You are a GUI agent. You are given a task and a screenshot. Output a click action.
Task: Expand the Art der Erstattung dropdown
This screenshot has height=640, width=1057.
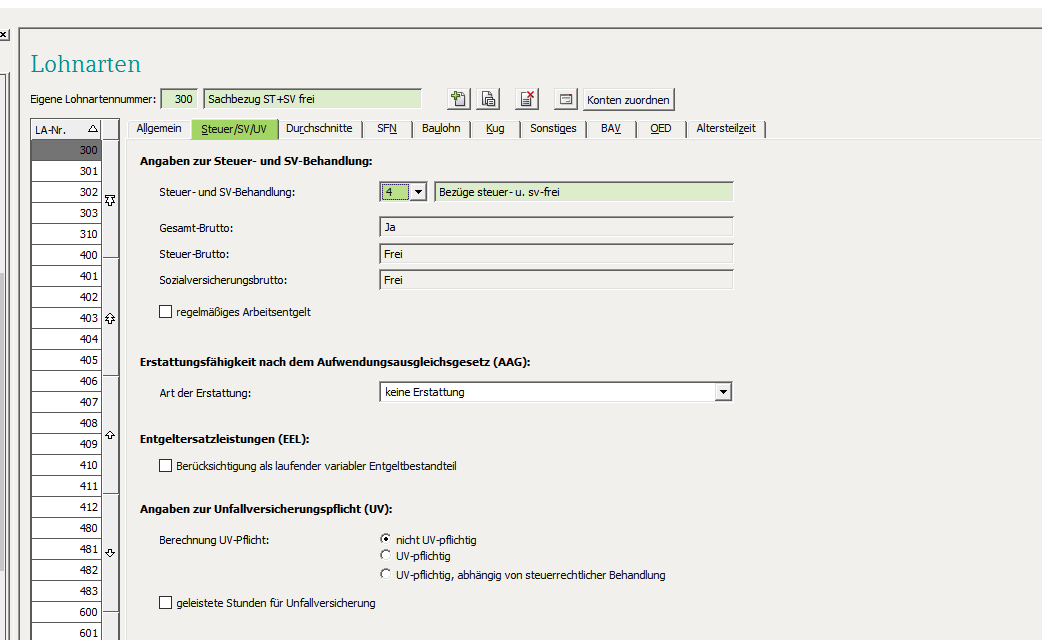coord(723,392)
